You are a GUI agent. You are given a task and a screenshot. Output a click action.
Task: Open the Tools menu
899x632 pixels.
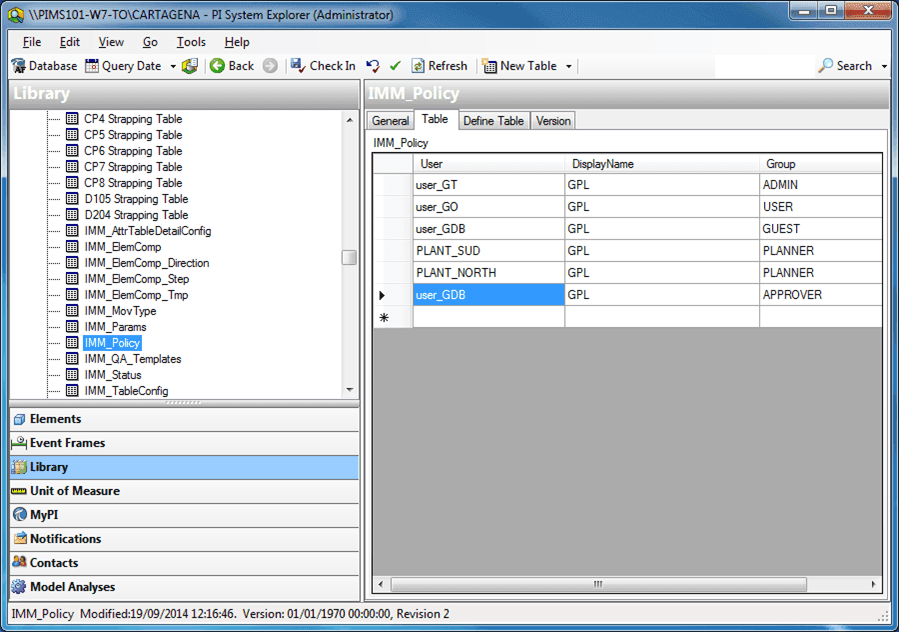tap(191, 42)
